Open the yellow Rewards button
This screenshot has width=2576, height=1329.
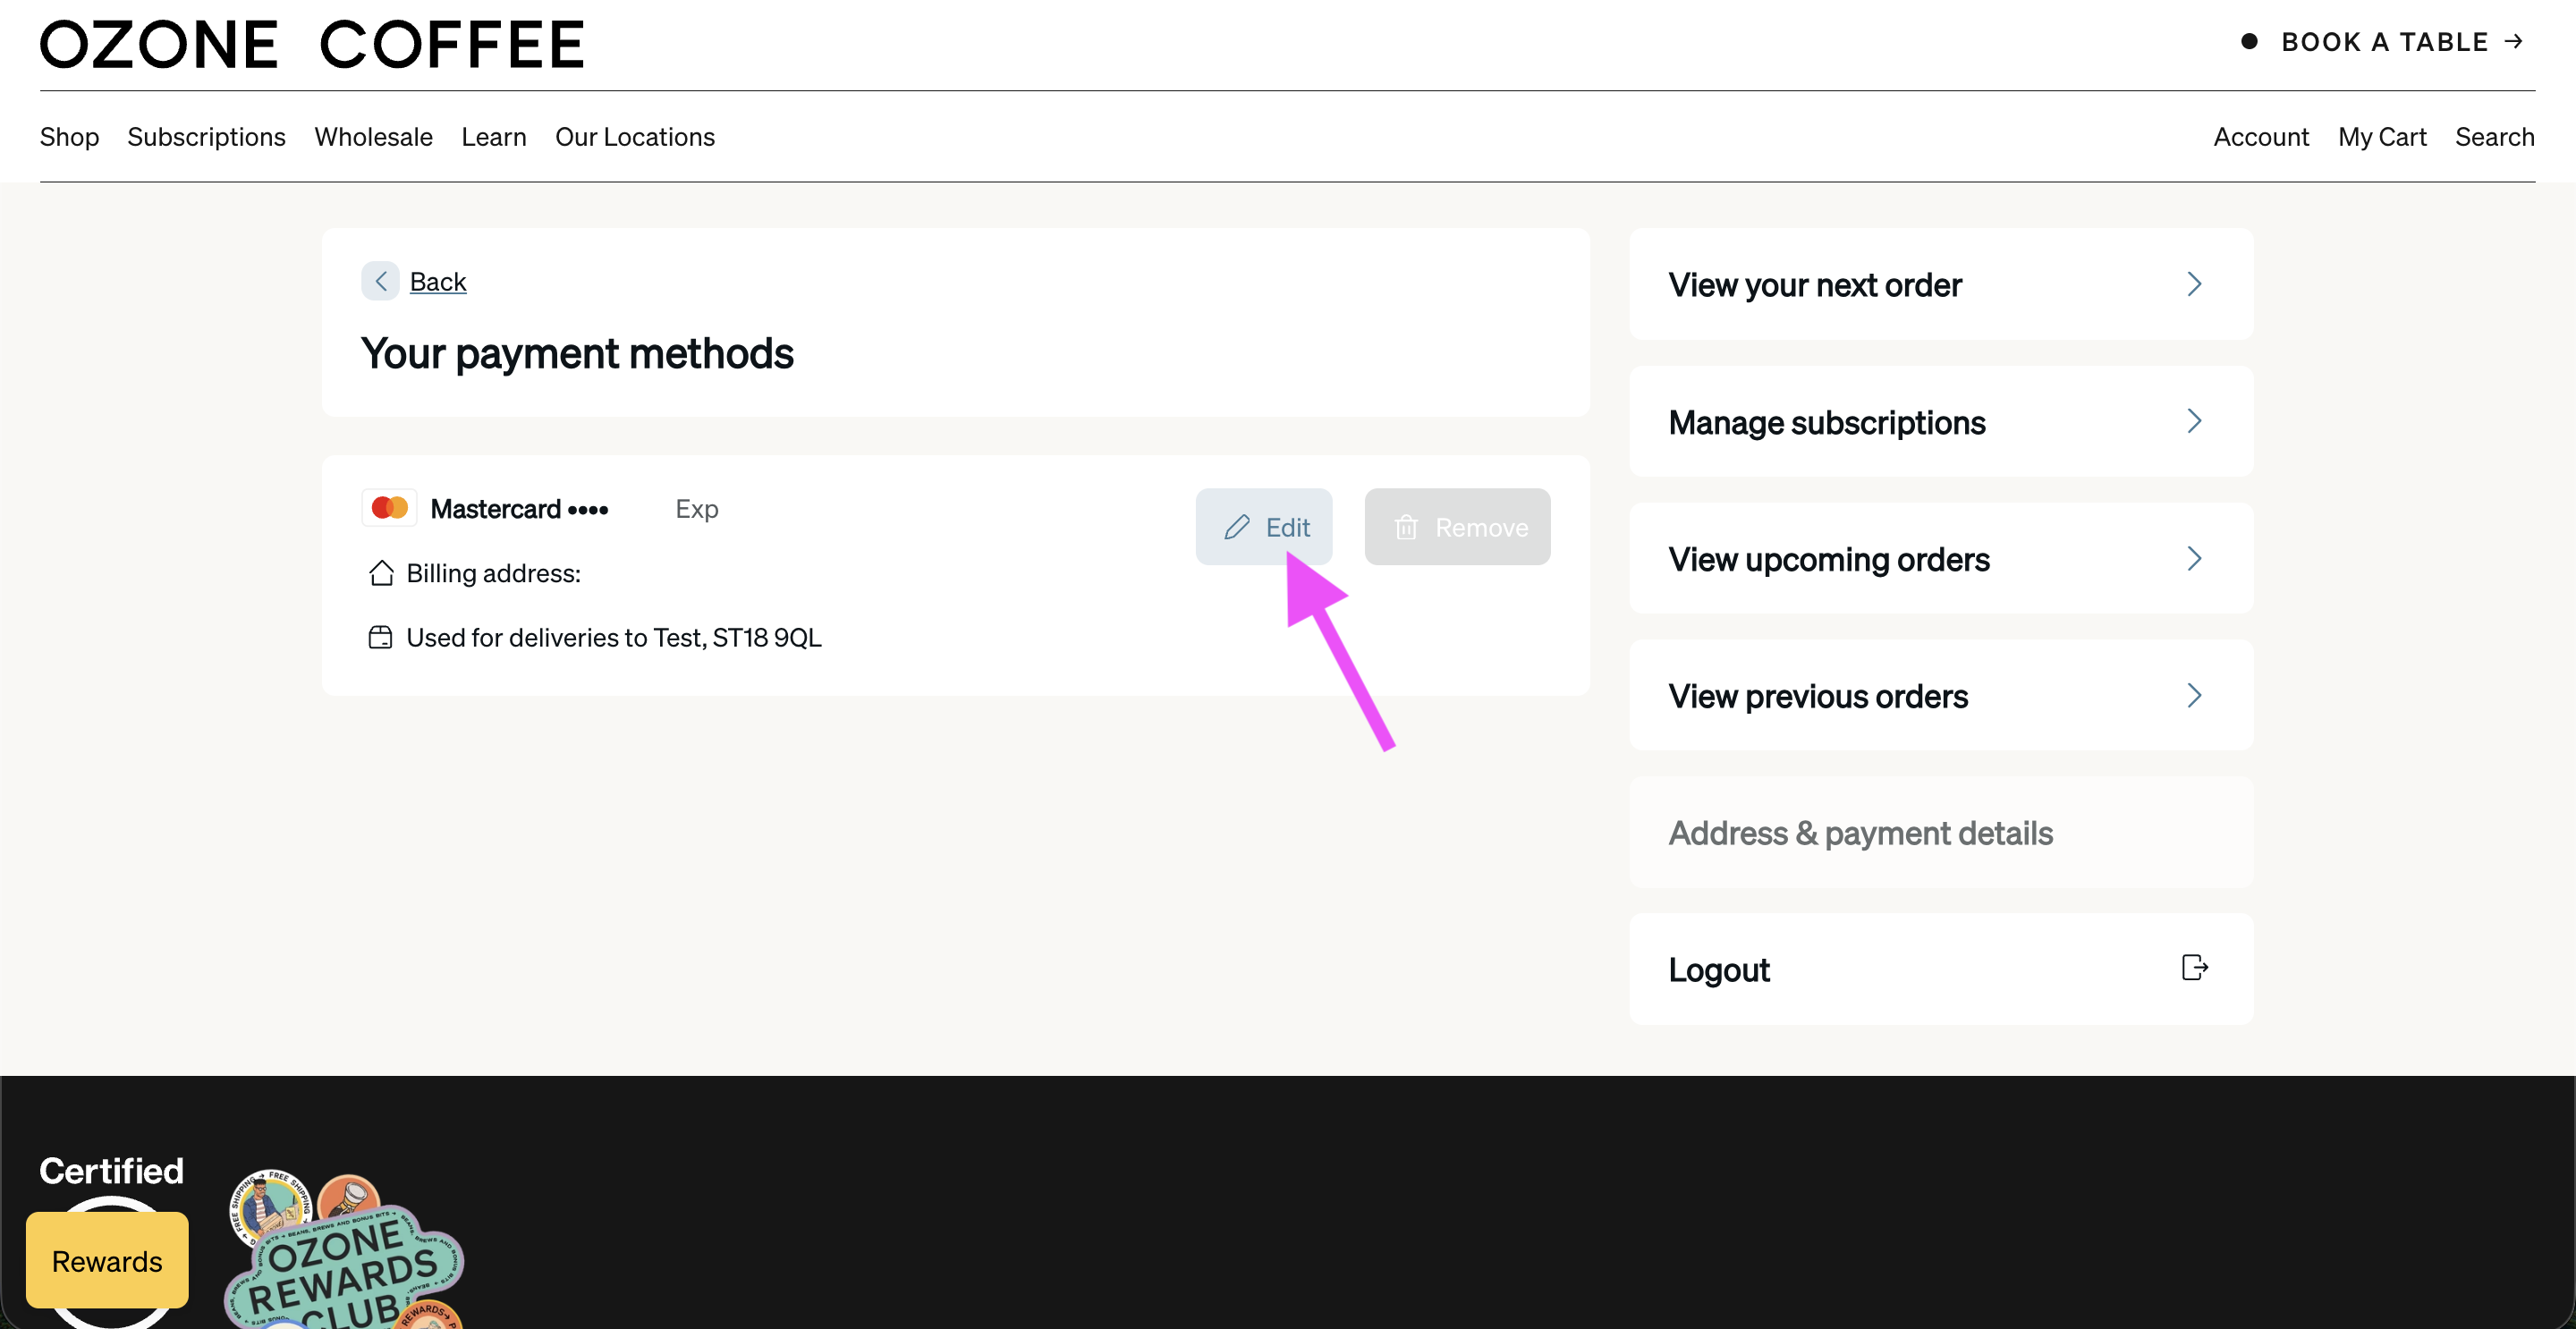coord(107,1260)
